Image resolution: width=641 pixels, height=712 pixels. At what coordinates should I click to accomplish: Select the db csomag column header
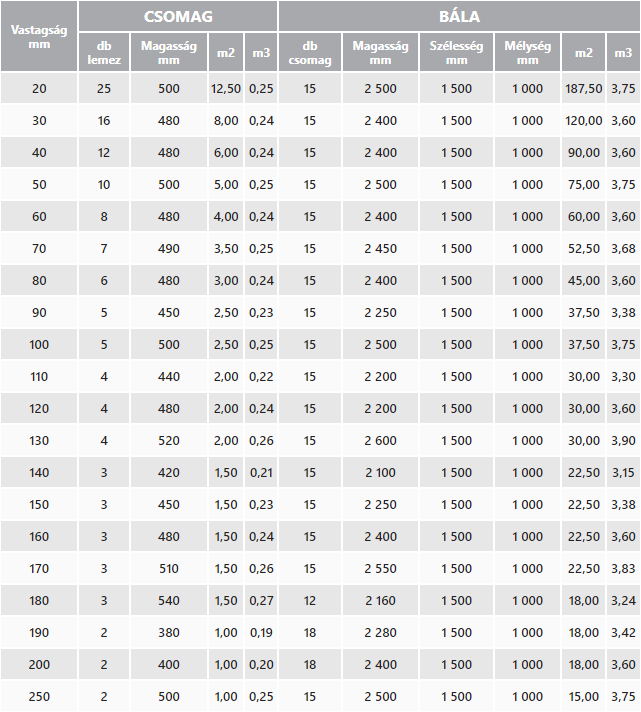(x=309, y=53)
